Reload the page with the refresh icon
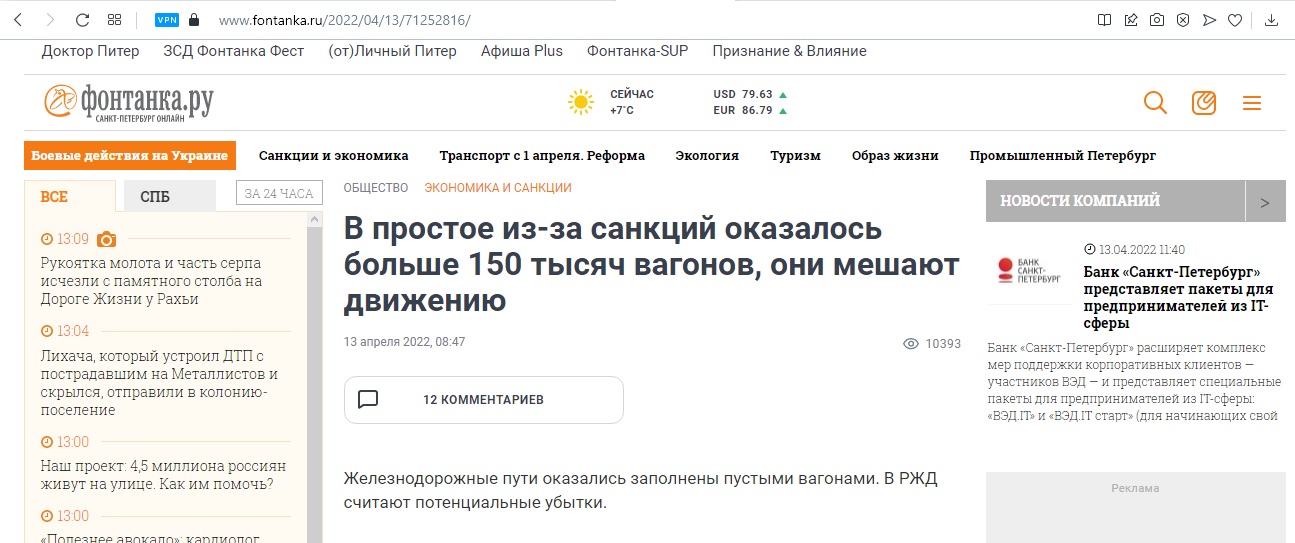 [x=82, y=20]
